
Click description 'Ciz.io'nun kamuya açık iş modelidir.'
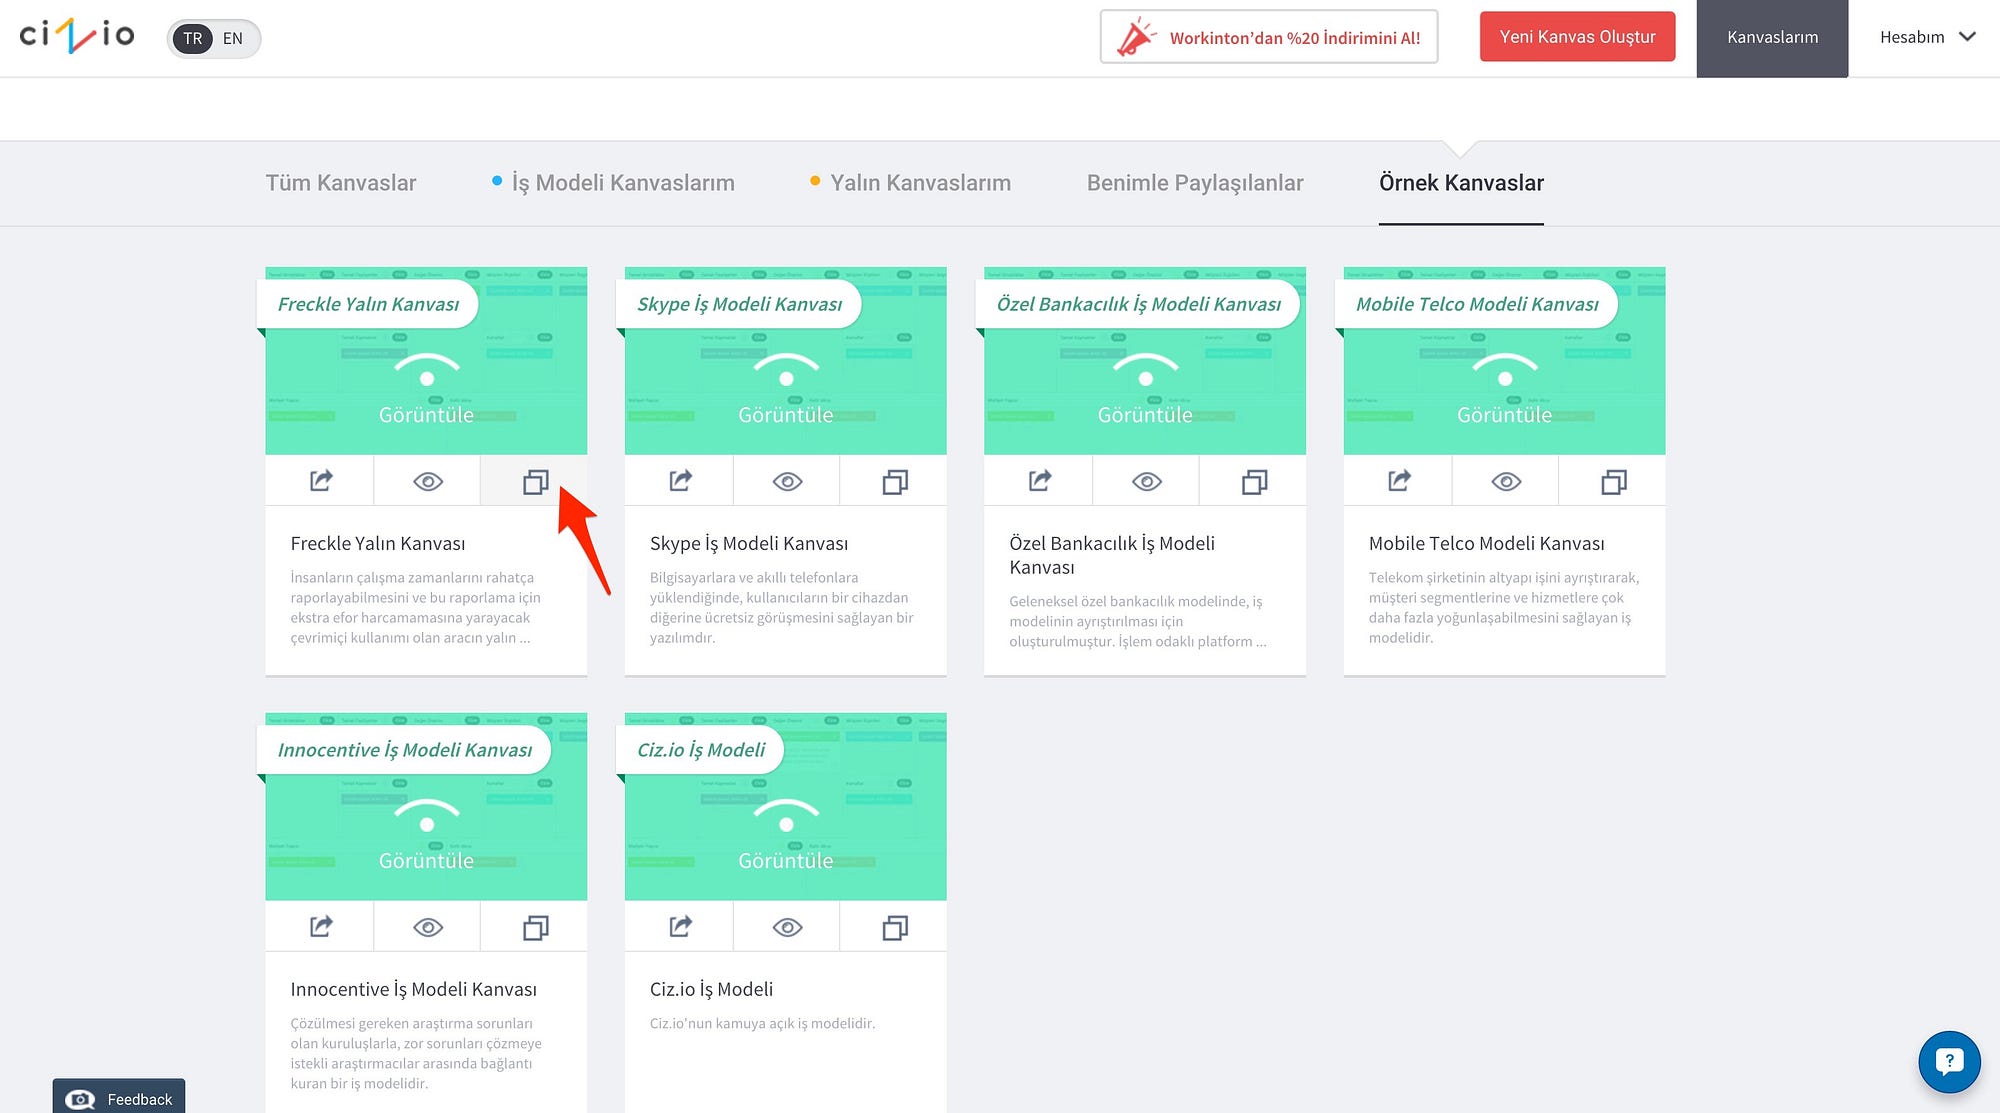coord(762,1023)
